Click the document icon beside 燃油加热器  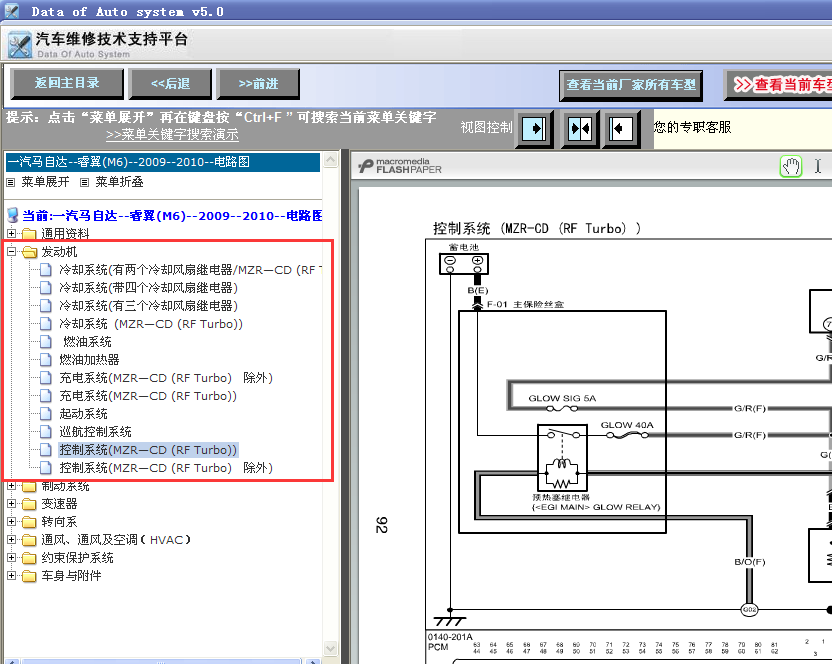tap(46, 360)
